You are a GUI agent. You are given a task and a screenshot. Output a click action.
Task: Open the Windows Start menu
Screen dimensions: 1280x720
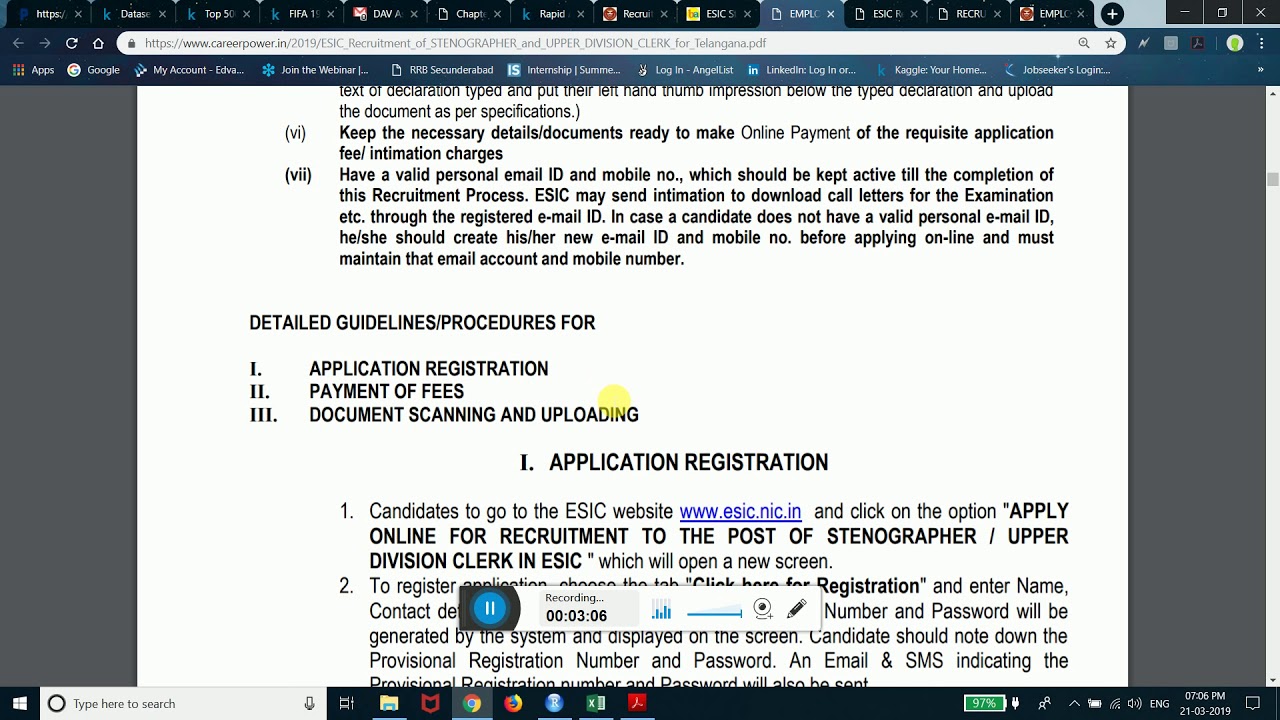pyautogui.click(x=20, y=703)
